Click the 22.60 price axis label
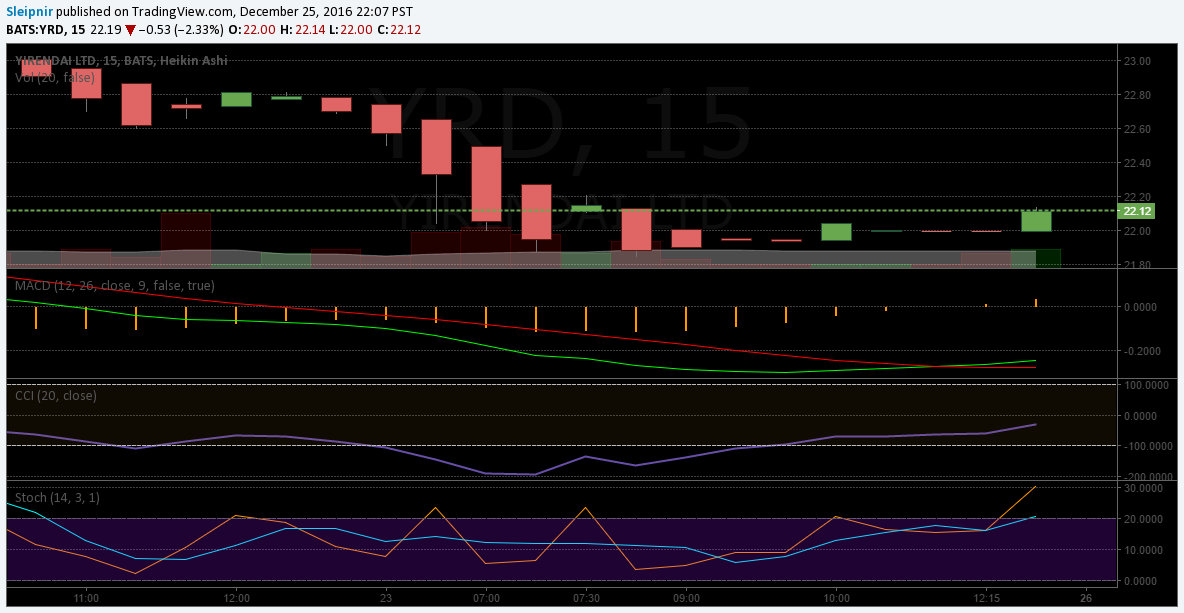 coord(1136,129)
